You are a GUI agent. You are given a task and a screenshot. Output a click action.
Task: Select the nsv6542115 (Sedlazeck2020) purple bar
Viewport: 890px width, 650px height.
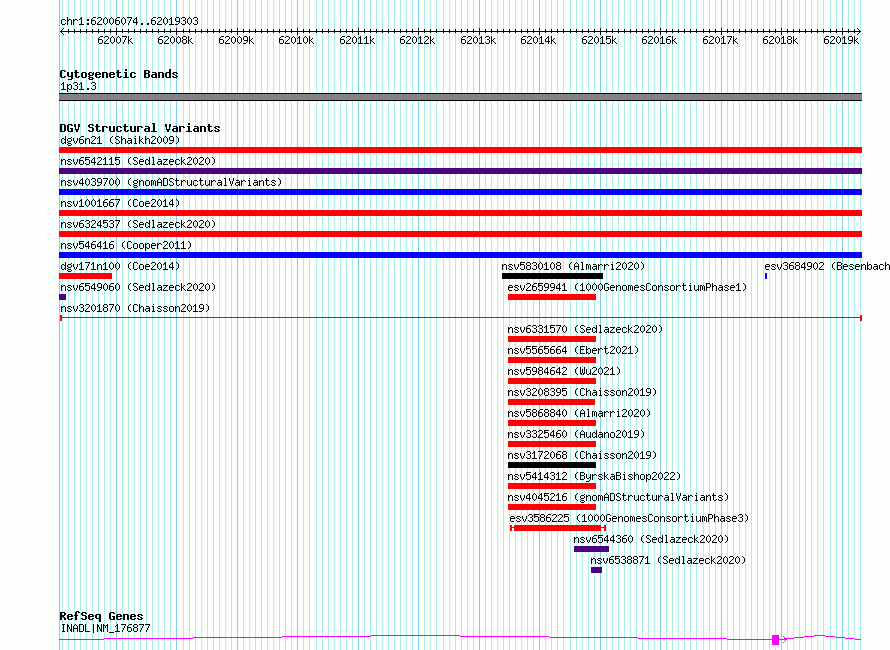click(460, 171)
